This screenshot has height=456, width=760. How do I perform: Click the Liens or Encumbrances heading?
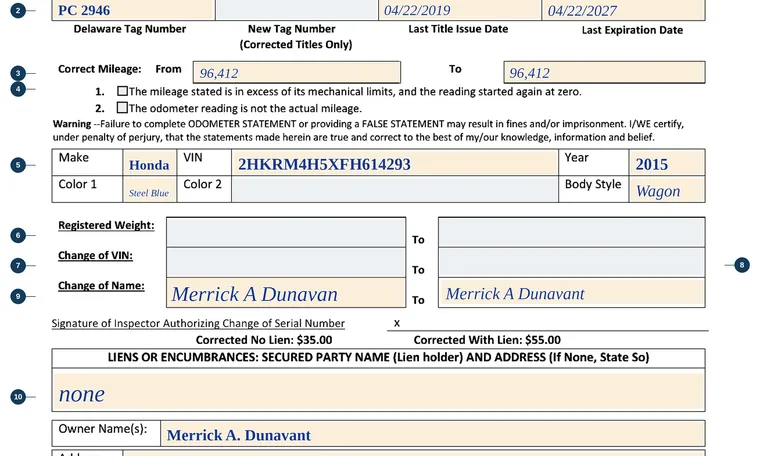pos(378,358)
